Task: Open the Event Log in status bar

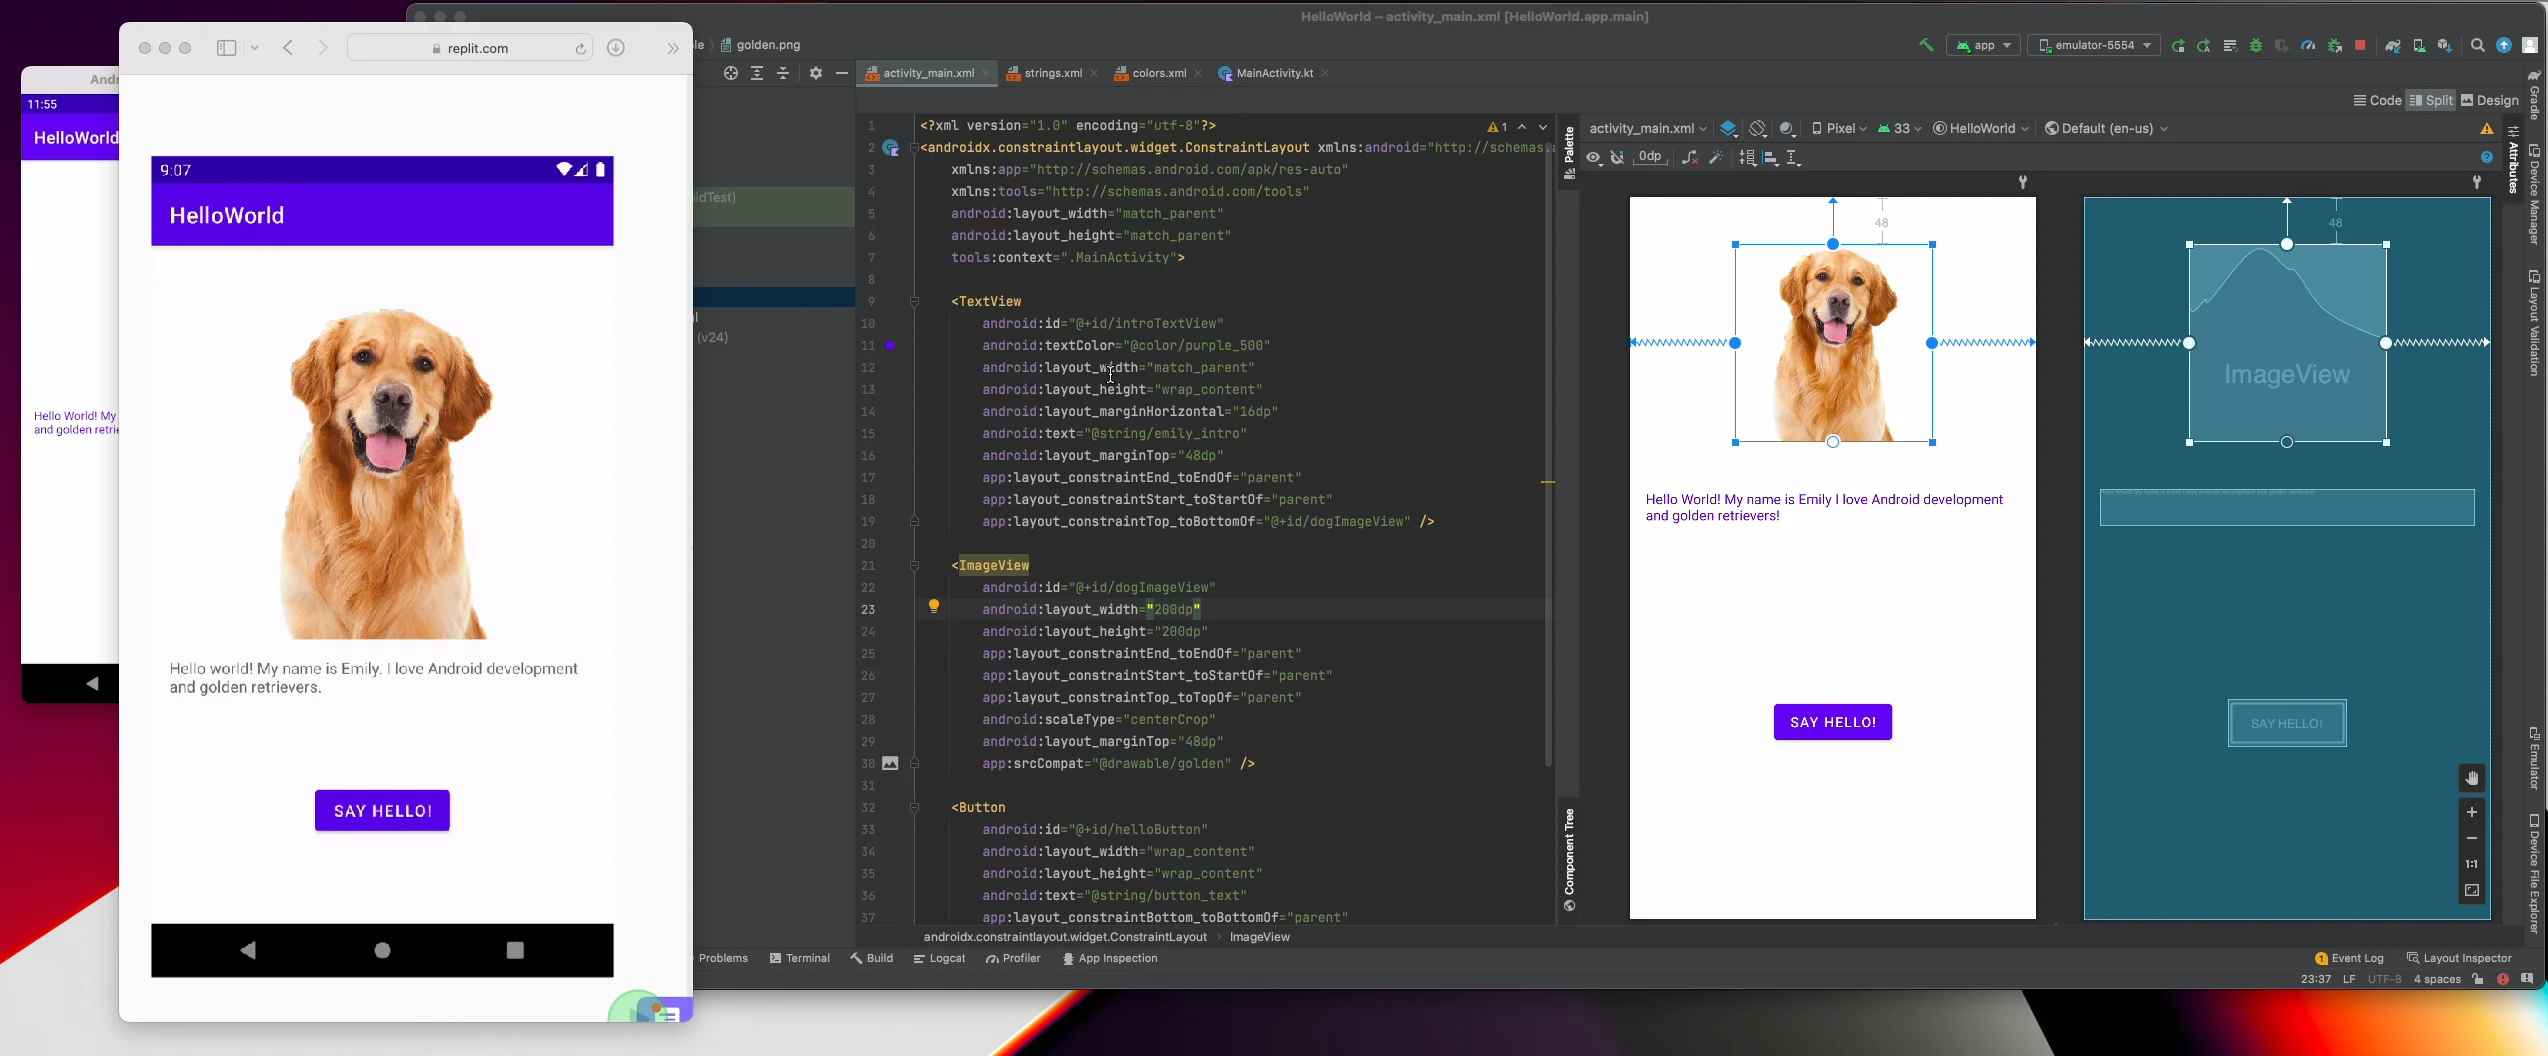Action: tap(2349, 958)
